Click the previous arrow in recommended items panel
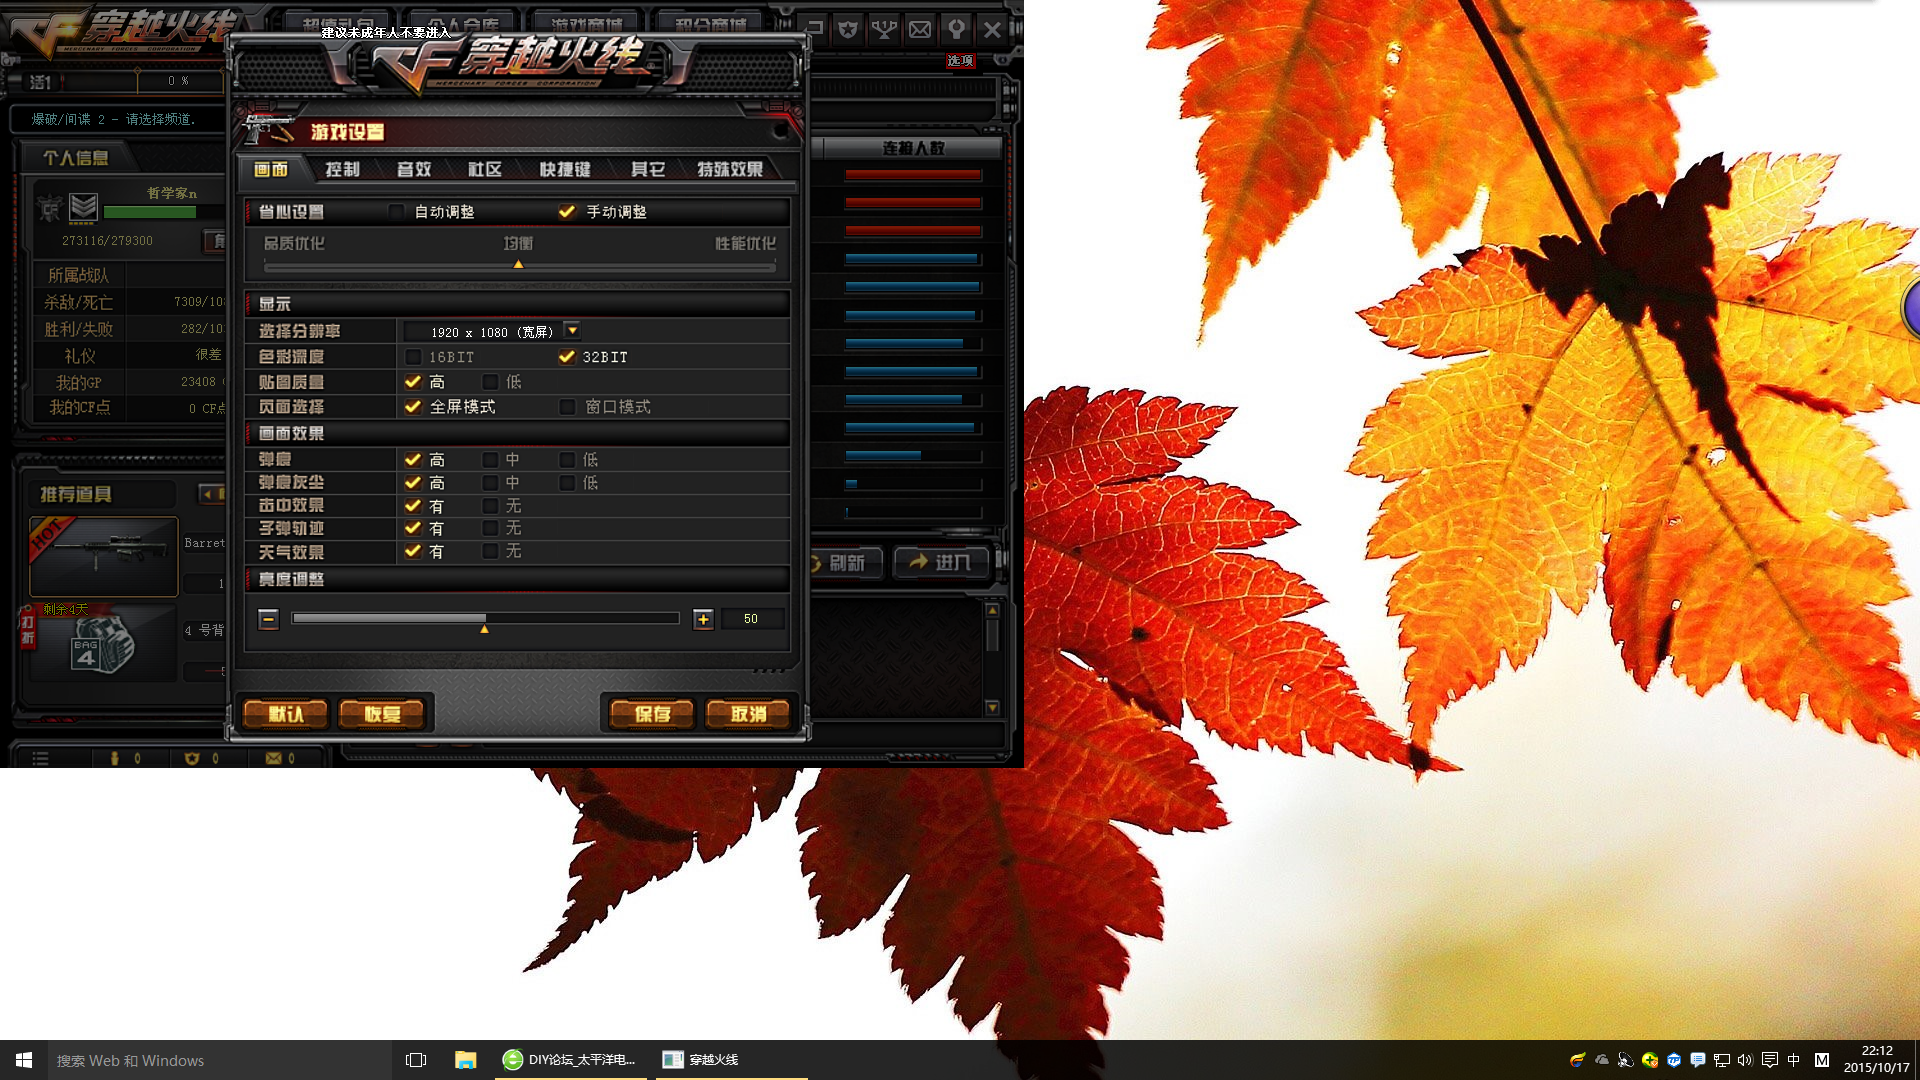This screenshot has width=1920, height=1080. [208, 493]
